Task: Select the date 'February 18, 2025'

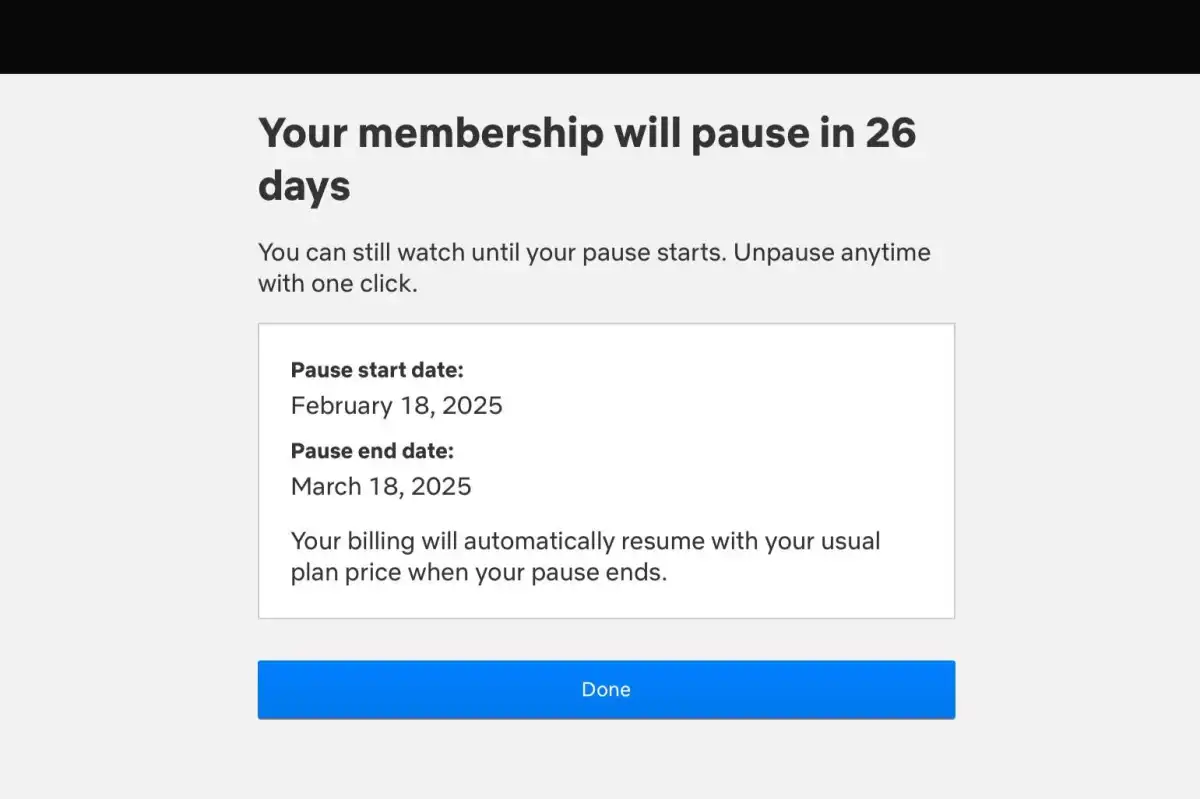Action: tap(396, 406)
